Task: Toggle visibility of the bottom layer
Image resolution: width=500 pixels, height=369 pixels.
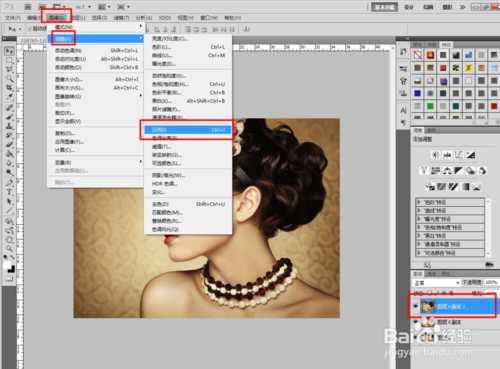Action: click(x=416, y=337)
